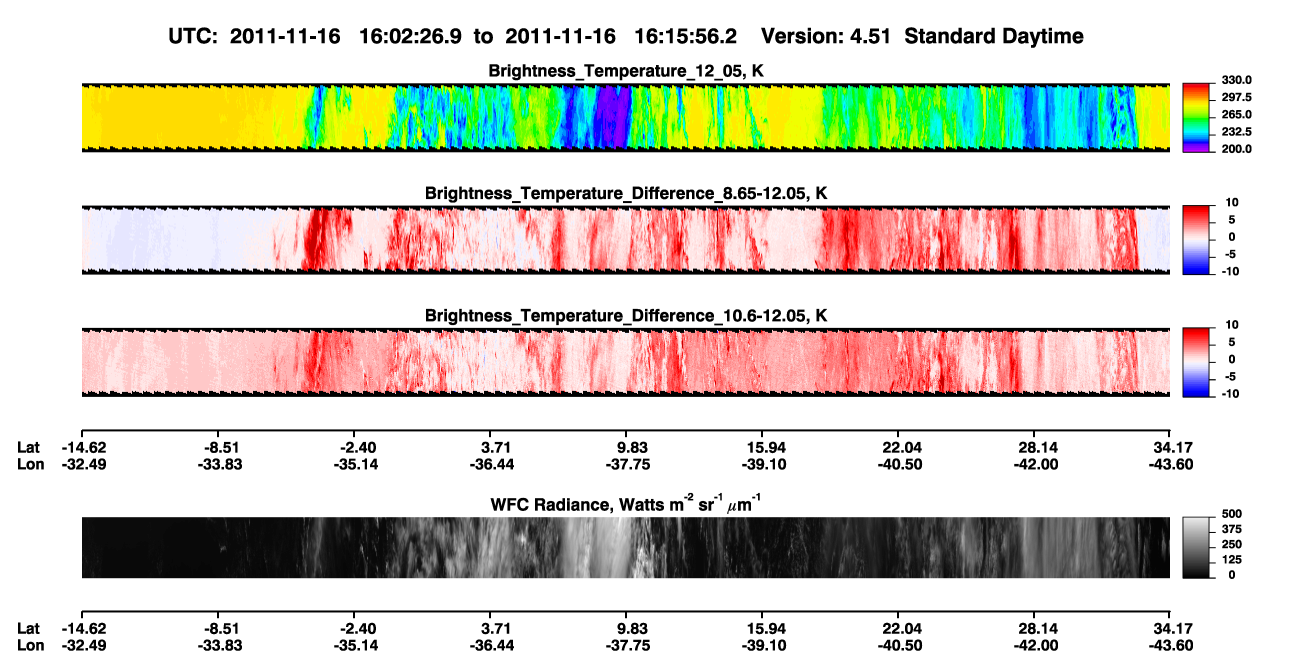Click latitude -8.51 on the upper axis

click(x=219, y=447)
